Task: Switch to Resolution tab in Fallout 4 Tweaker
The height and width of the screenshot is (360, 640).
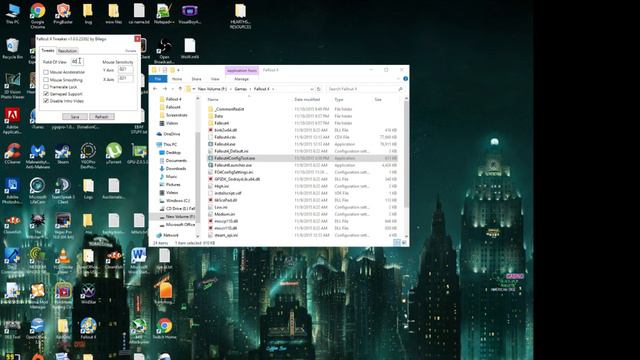Action: click(67, 51)
